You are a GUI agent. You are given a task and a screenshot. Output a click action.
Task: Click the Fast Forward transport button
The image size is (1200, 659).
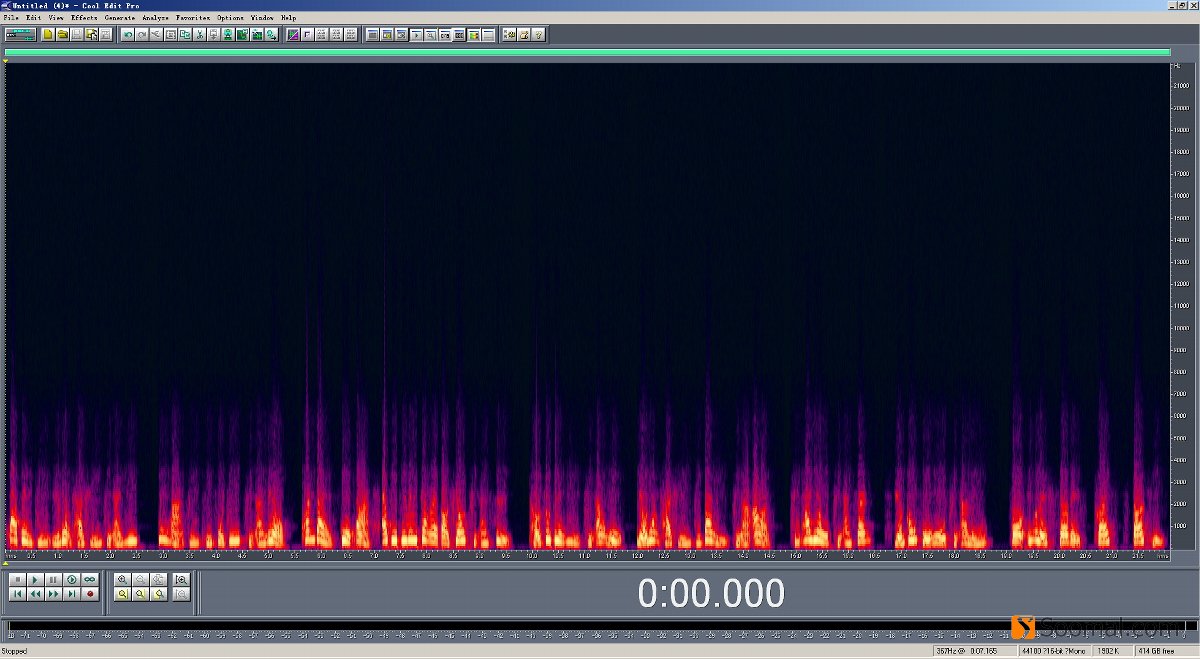click(53, 594)
